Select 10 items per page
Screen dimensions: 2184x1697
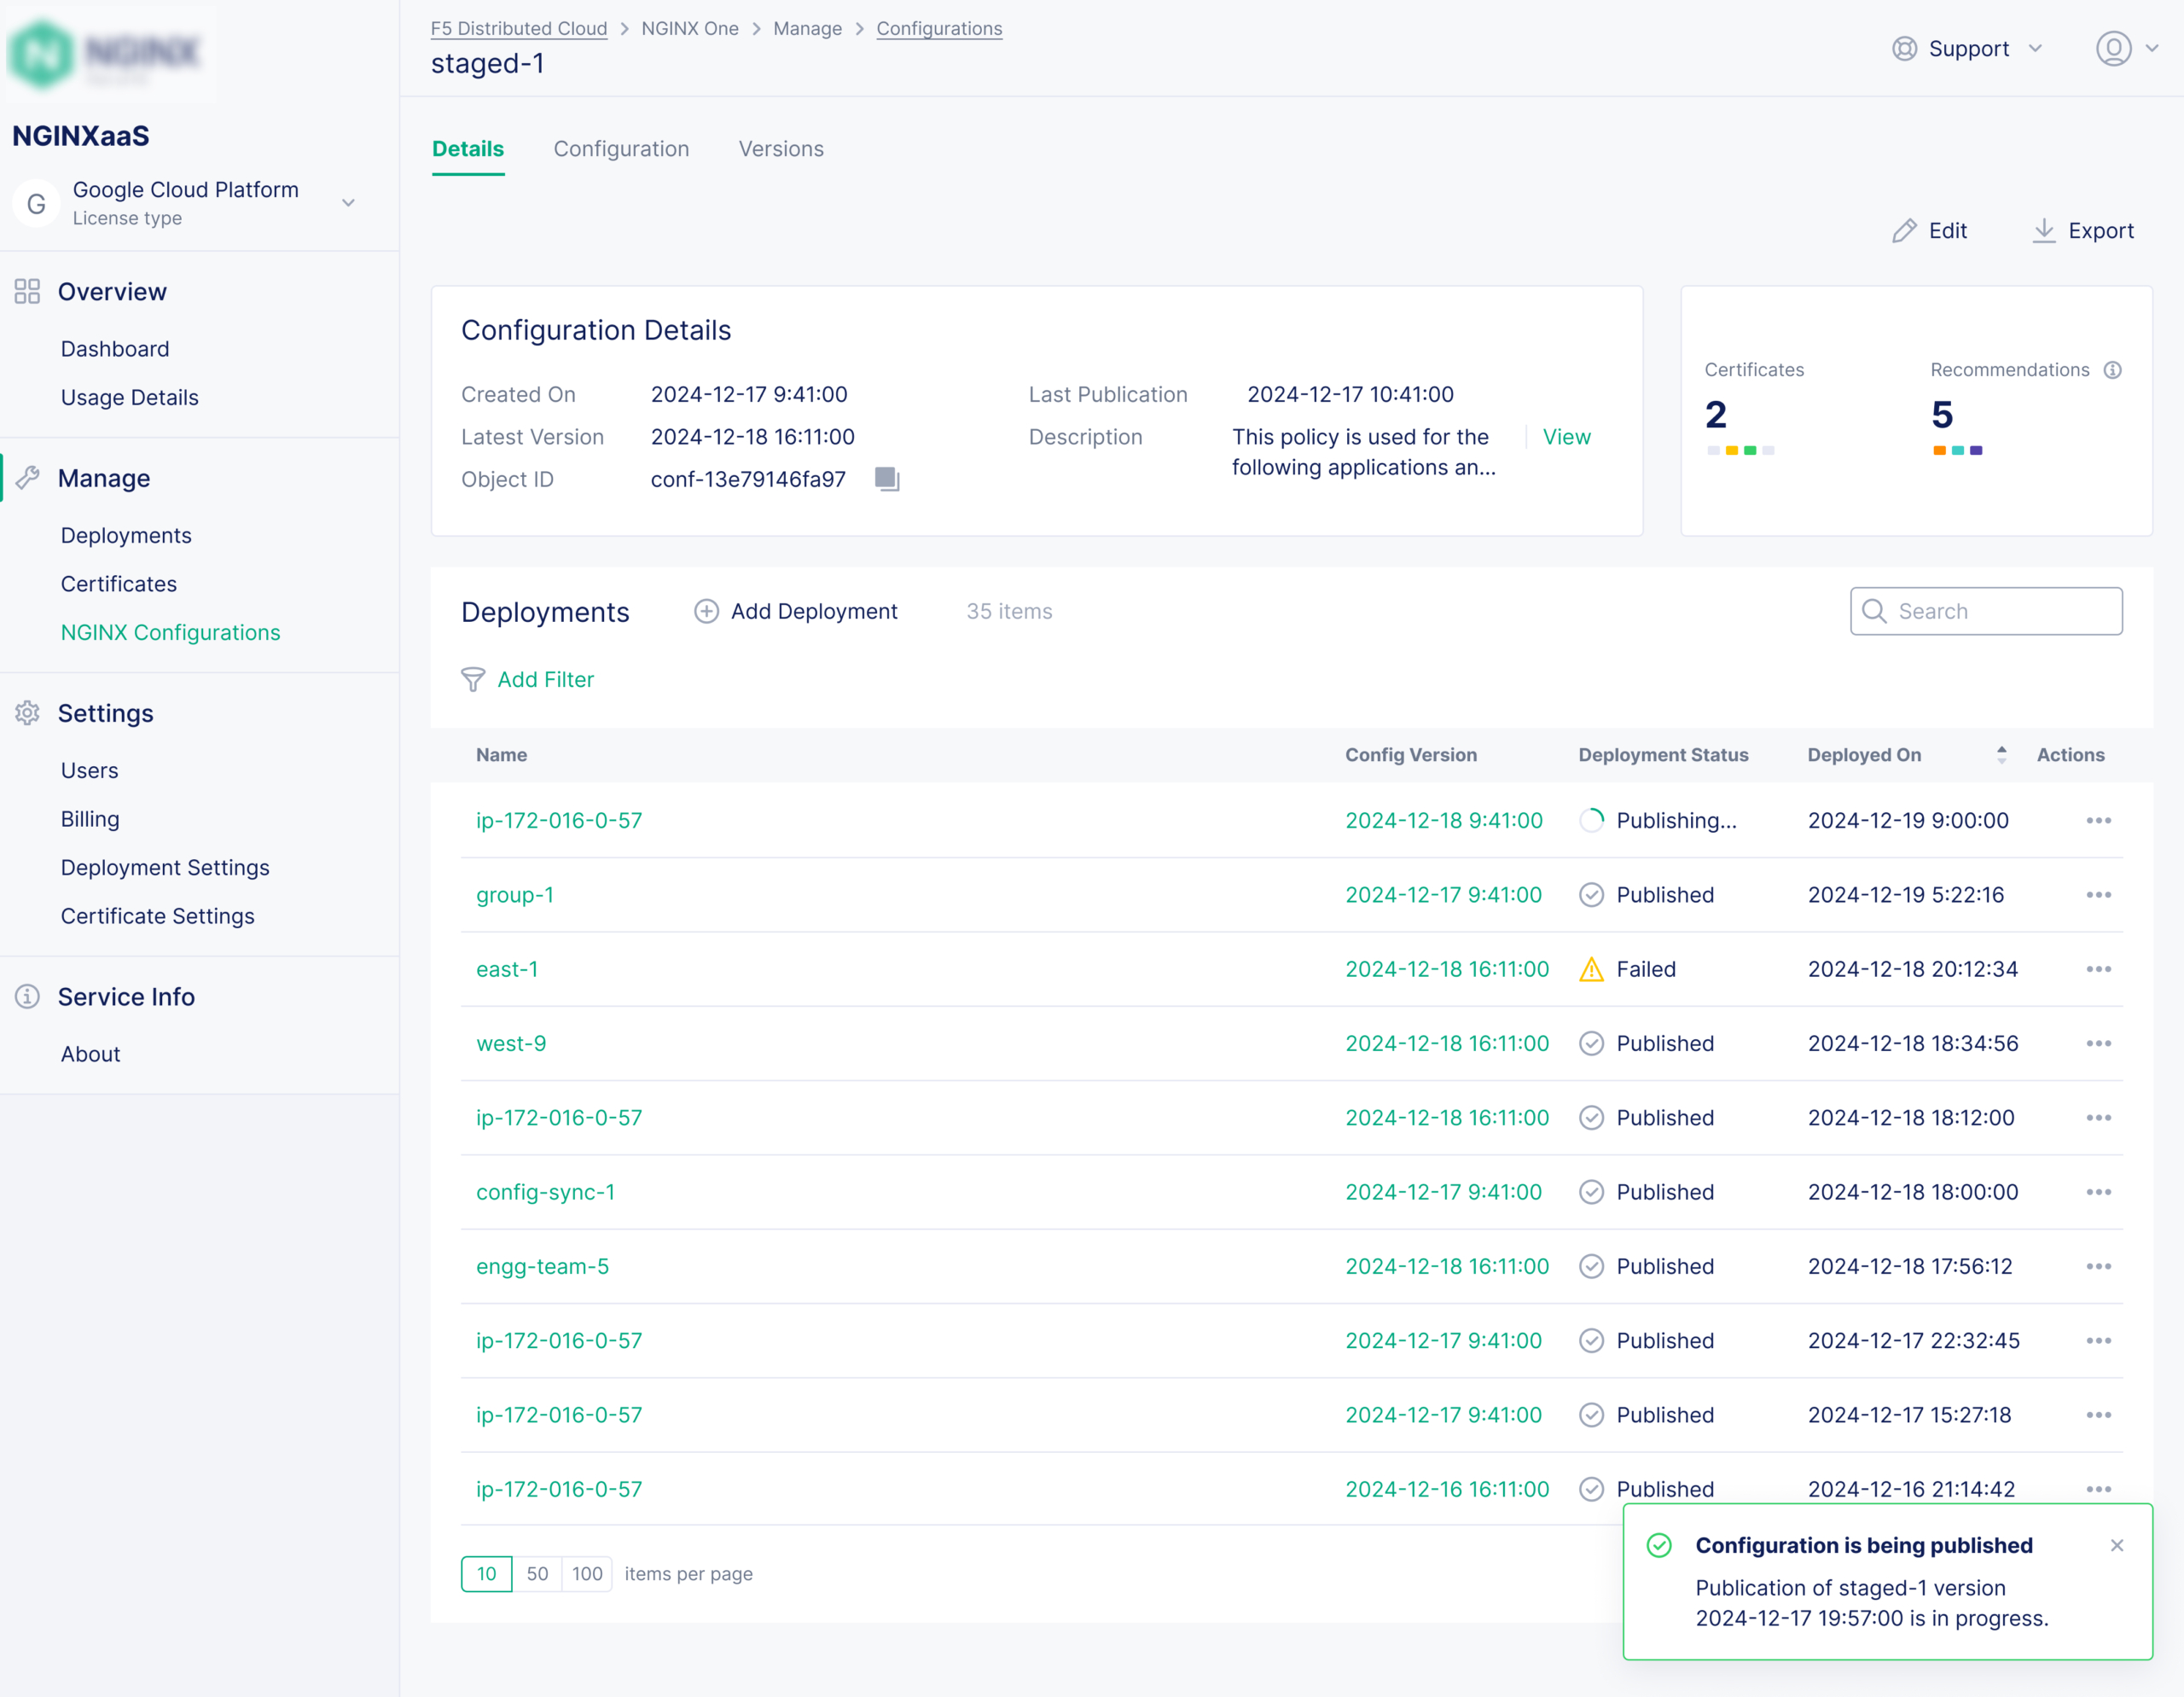487,1574
